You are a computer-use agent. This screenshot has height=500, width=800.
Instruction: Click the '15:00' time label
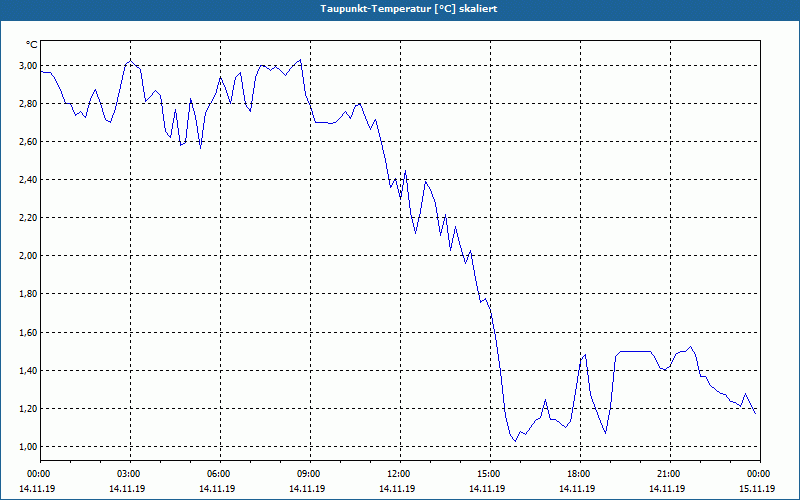click(489, 474)
